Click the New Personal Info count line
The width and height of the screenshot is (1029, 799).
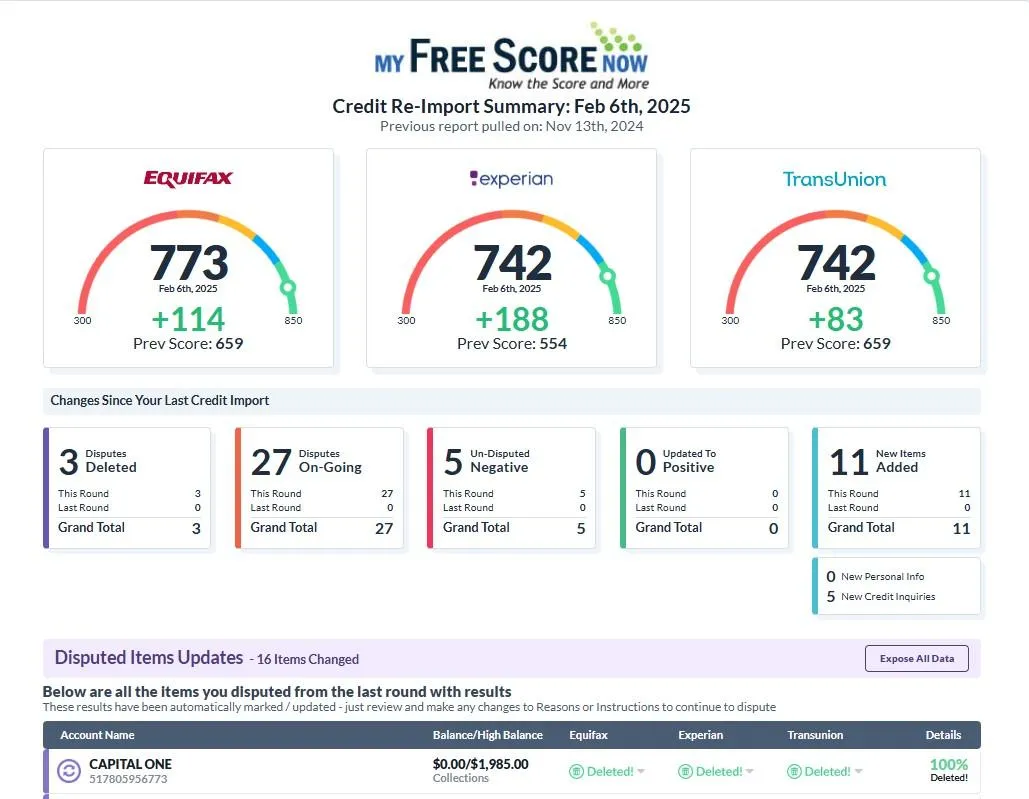875,577
